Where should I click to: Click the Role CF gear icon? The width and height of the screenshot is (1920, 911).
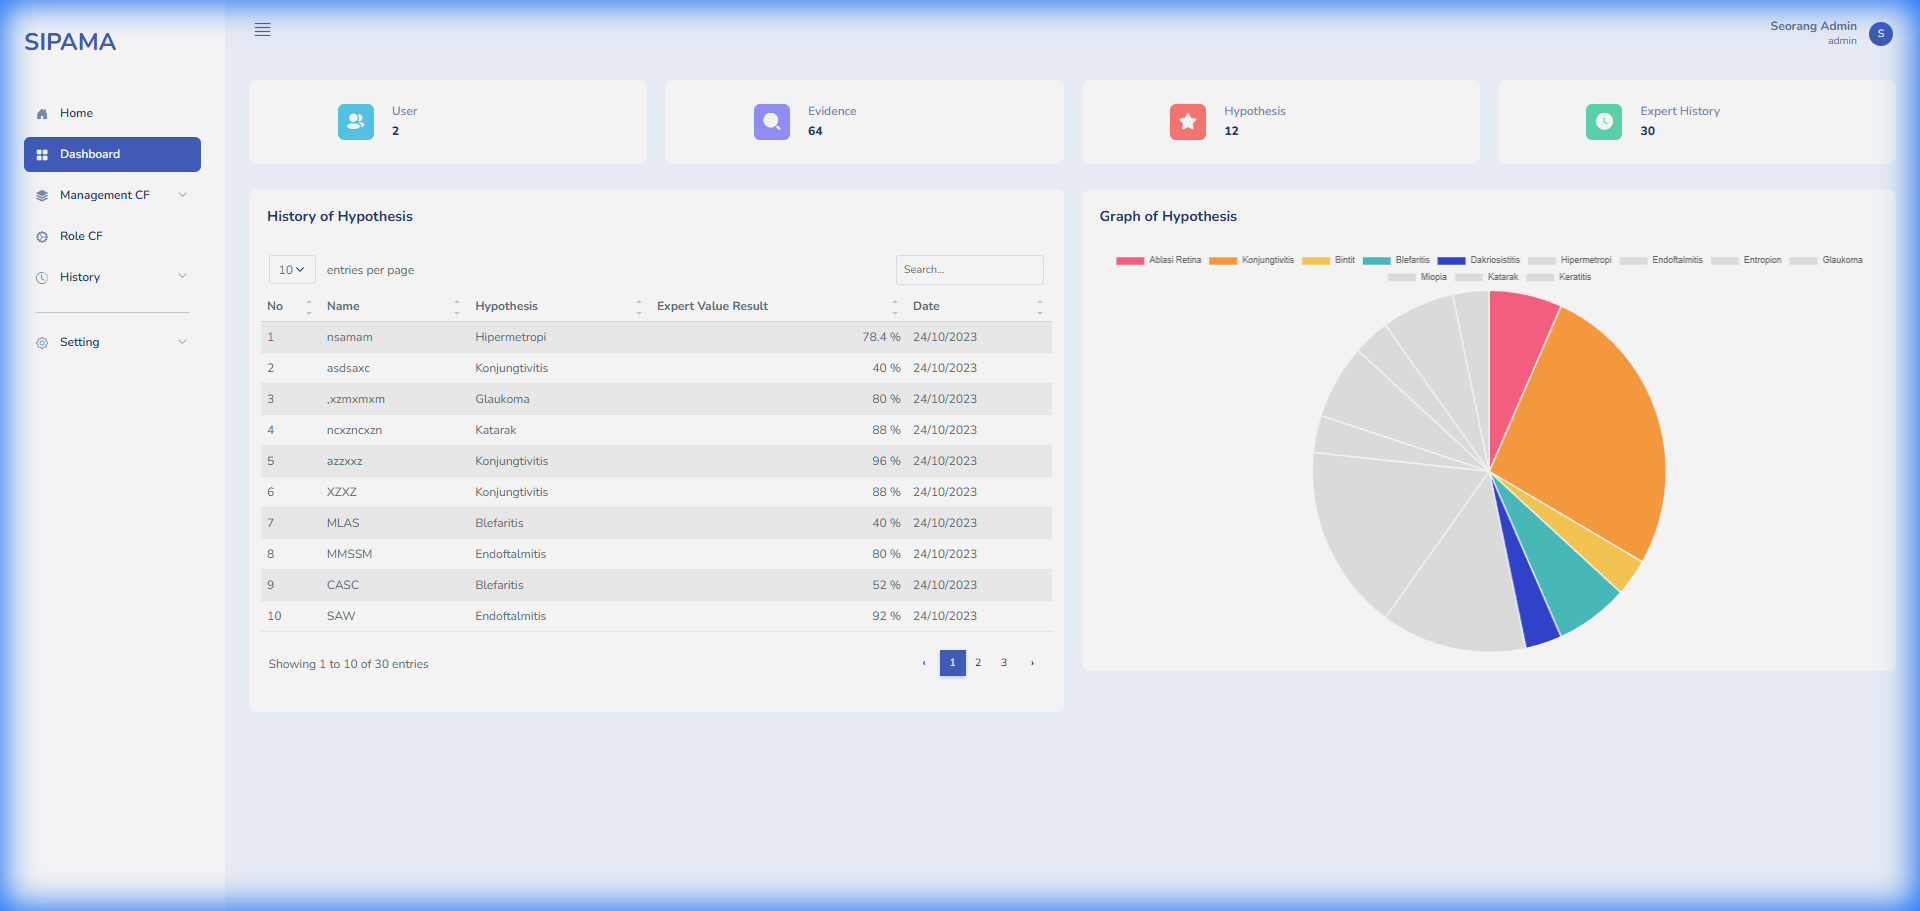tap(41, 236)
